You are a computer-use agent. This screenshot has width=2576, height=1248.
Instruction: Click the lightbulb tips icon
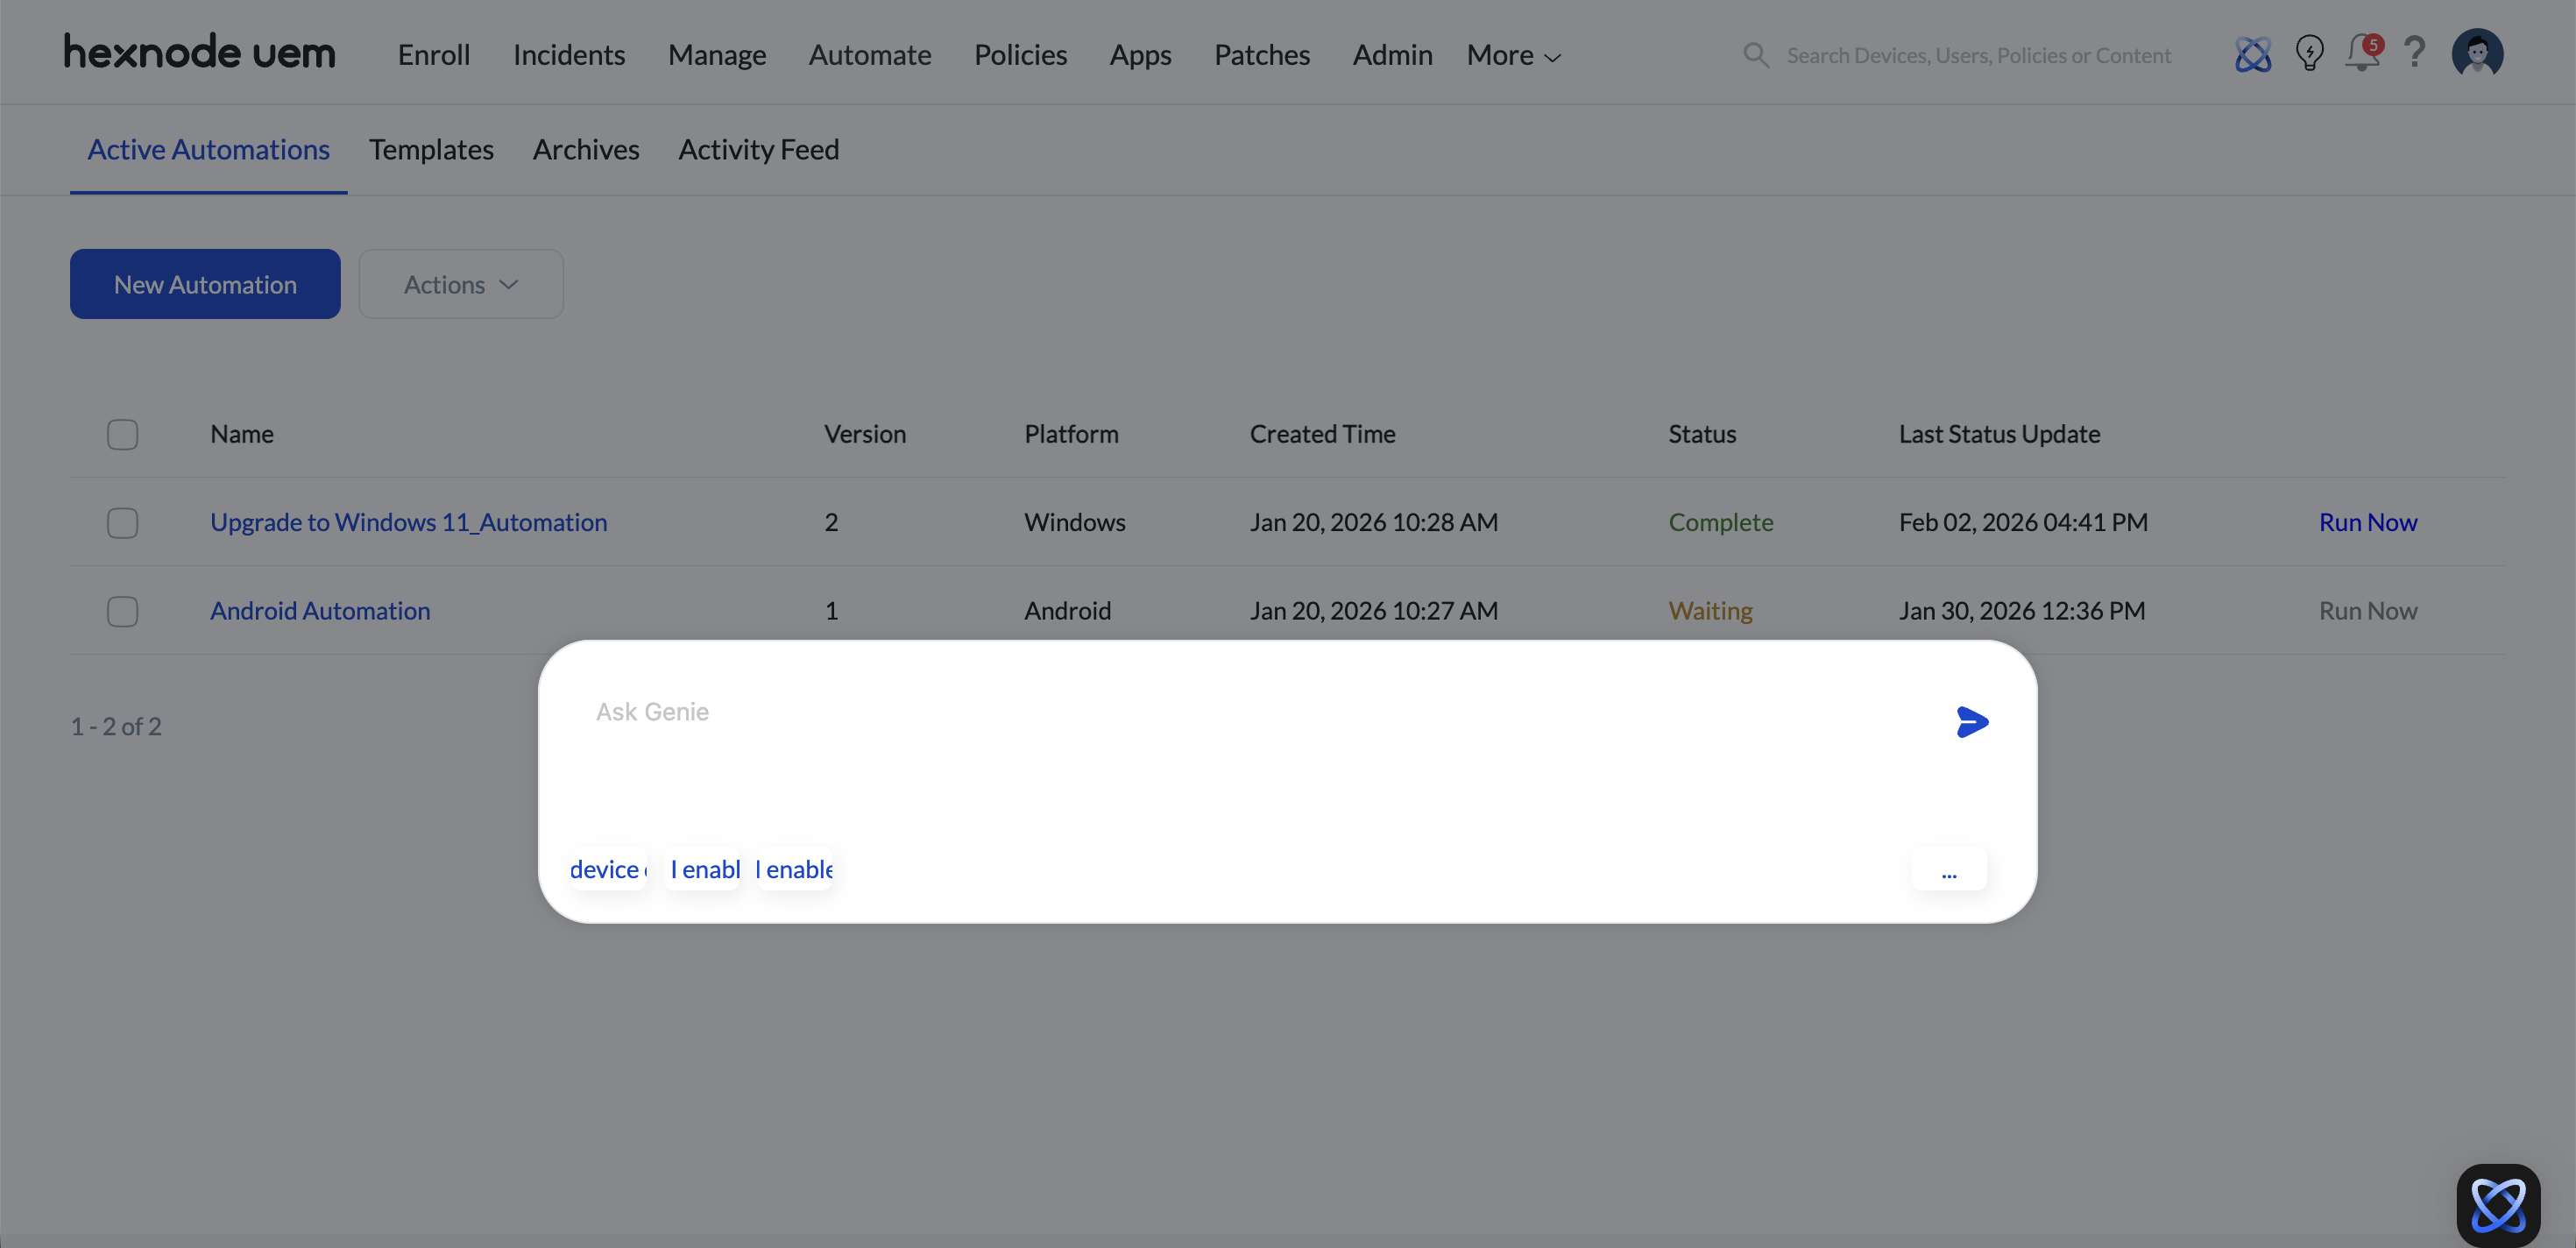pos(2308,54)
